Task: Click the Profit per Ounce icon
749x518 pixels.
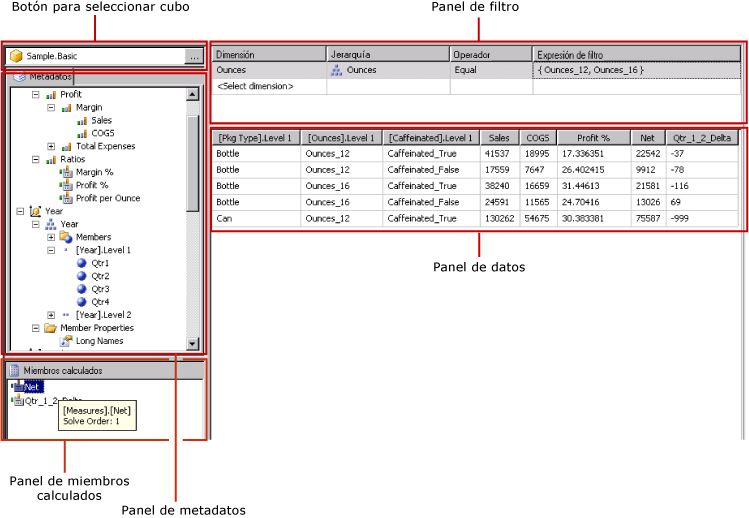Action: click(66, 198)
